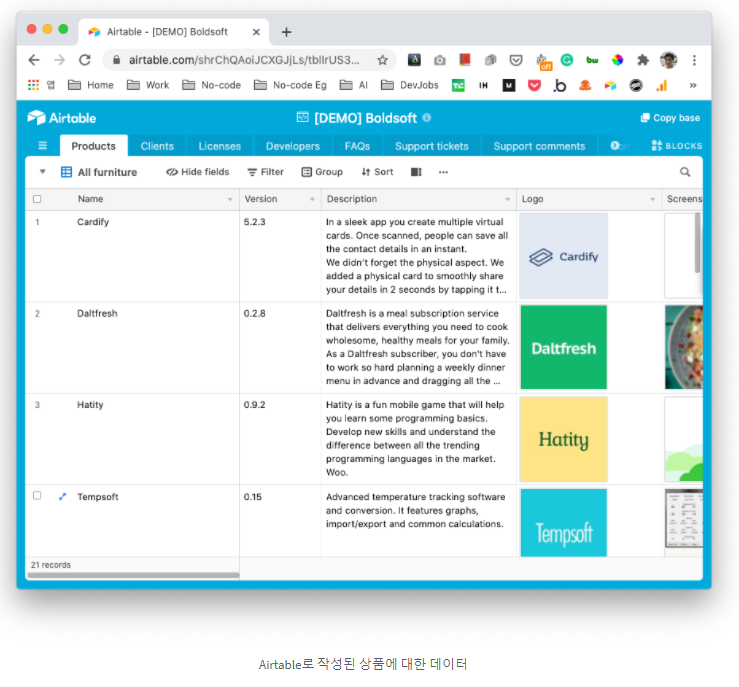The image size is (739, 687).
Task: Open the TechCrunch bookmark icon
Action: point(458,85)
